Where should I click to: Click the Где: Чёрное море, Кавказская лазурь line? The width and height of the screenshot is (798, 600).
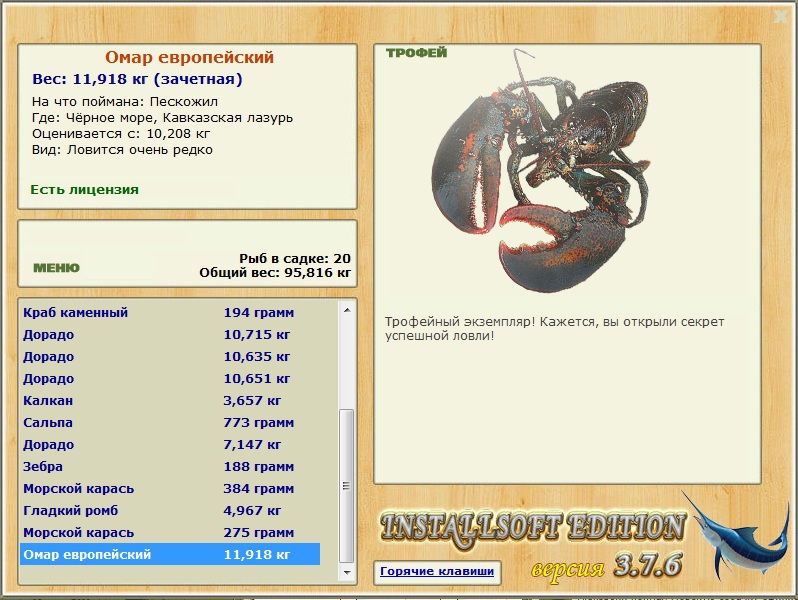click(162, 118)
